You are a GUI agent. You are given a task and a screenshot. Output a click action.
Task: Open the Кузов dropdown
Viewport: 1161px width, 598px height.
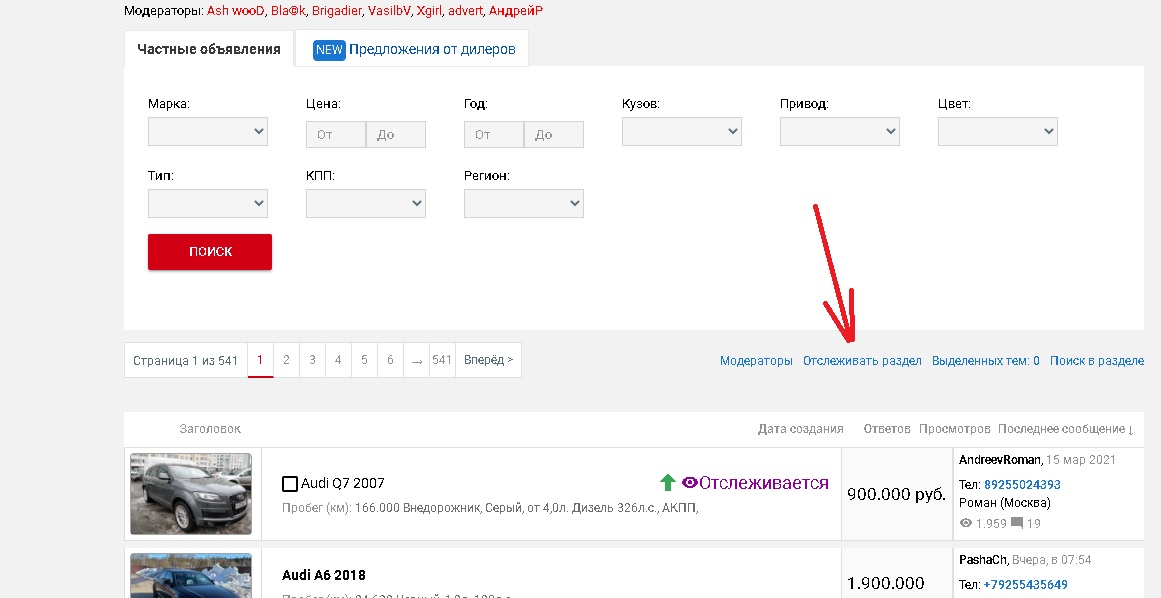(x=681, y=132)
